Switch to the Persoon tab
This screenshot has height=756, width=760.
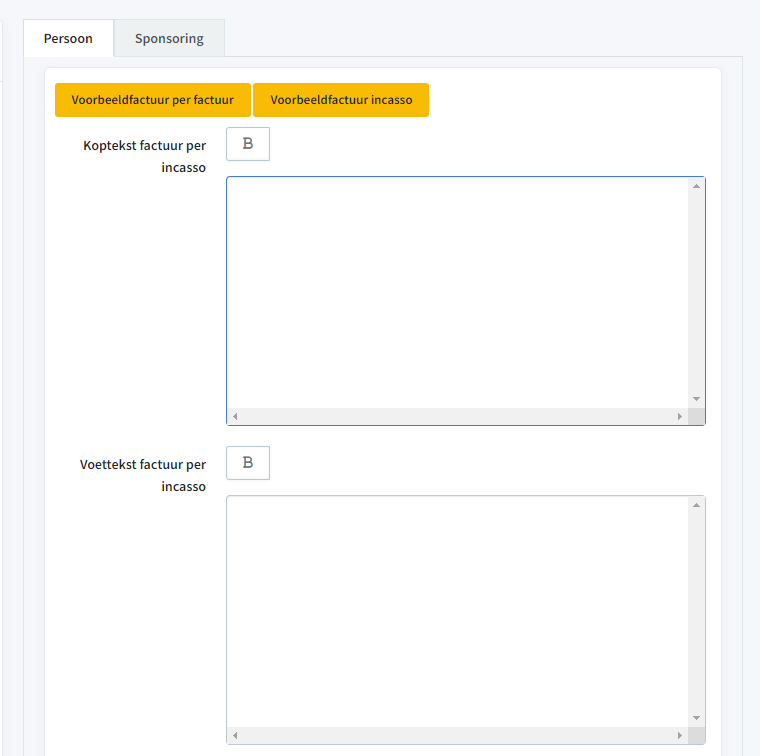pos(68,38)
